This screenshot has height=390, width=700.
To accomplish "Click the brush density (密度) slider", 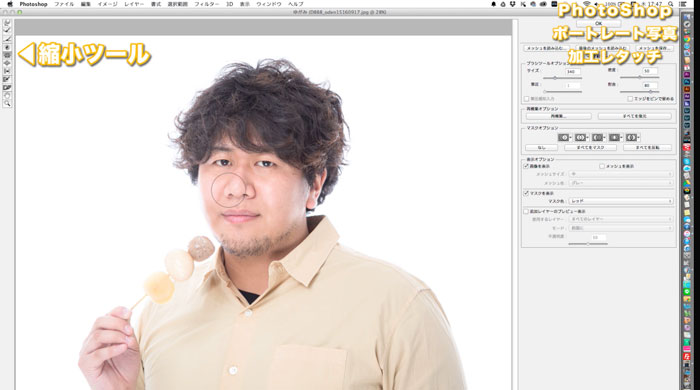I will coord(639,78).
